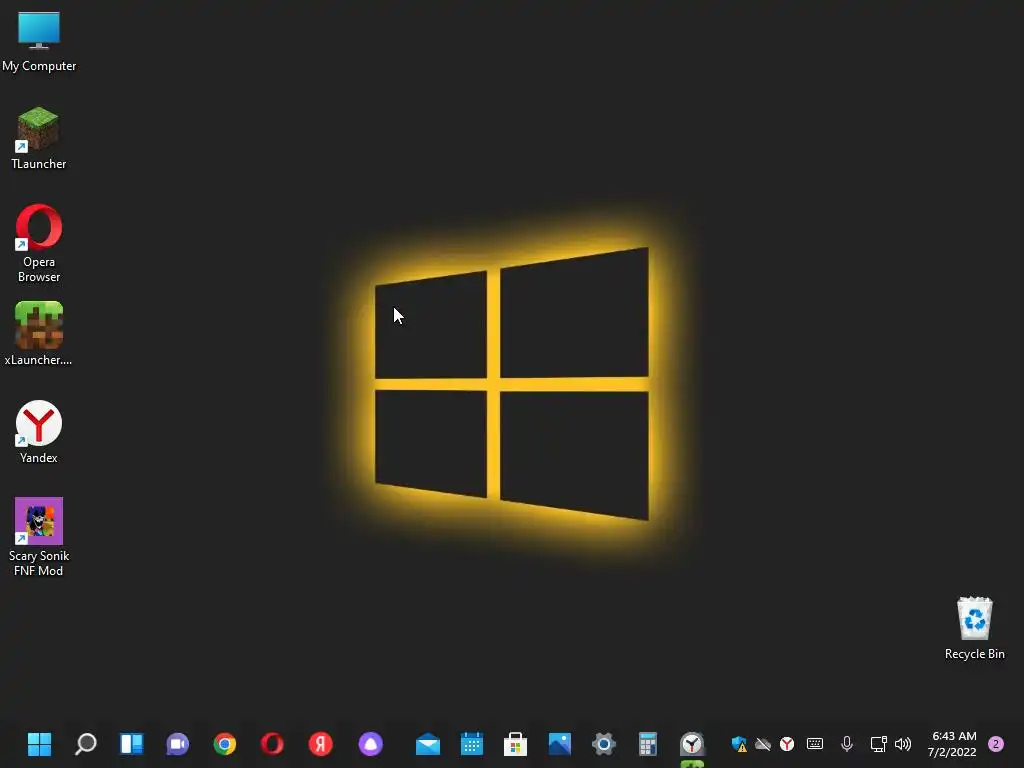Open Settings gear in taskbar
The height and width of the screenshot is (768, 1024).
click(x=603, y=744)
